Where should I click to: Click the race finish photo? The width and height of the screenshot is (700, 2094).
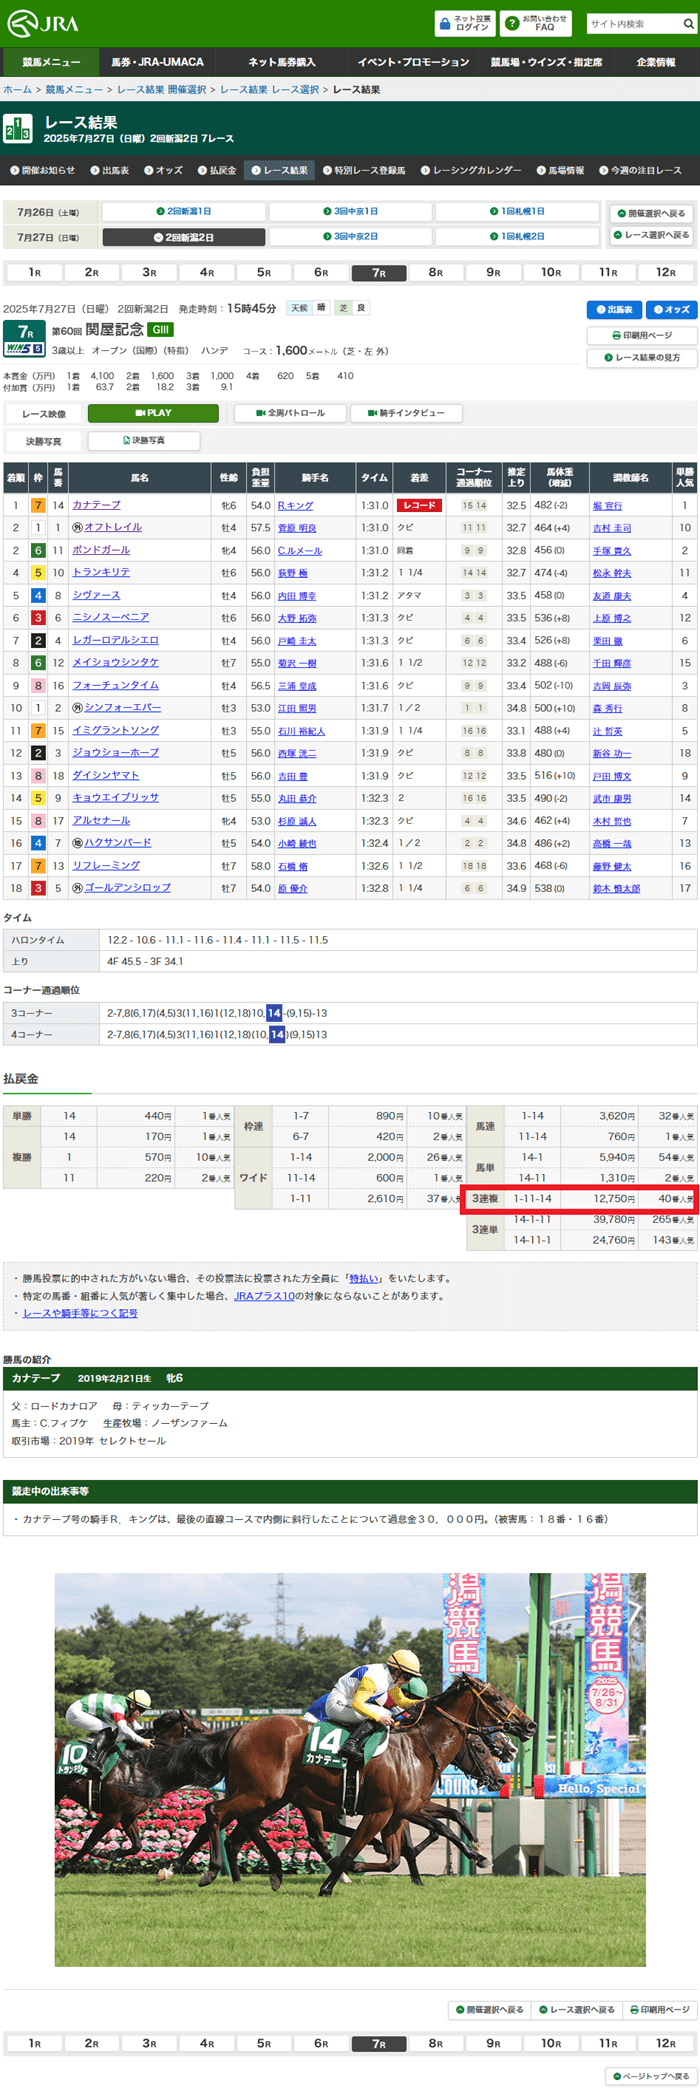tap(350, 1770)
